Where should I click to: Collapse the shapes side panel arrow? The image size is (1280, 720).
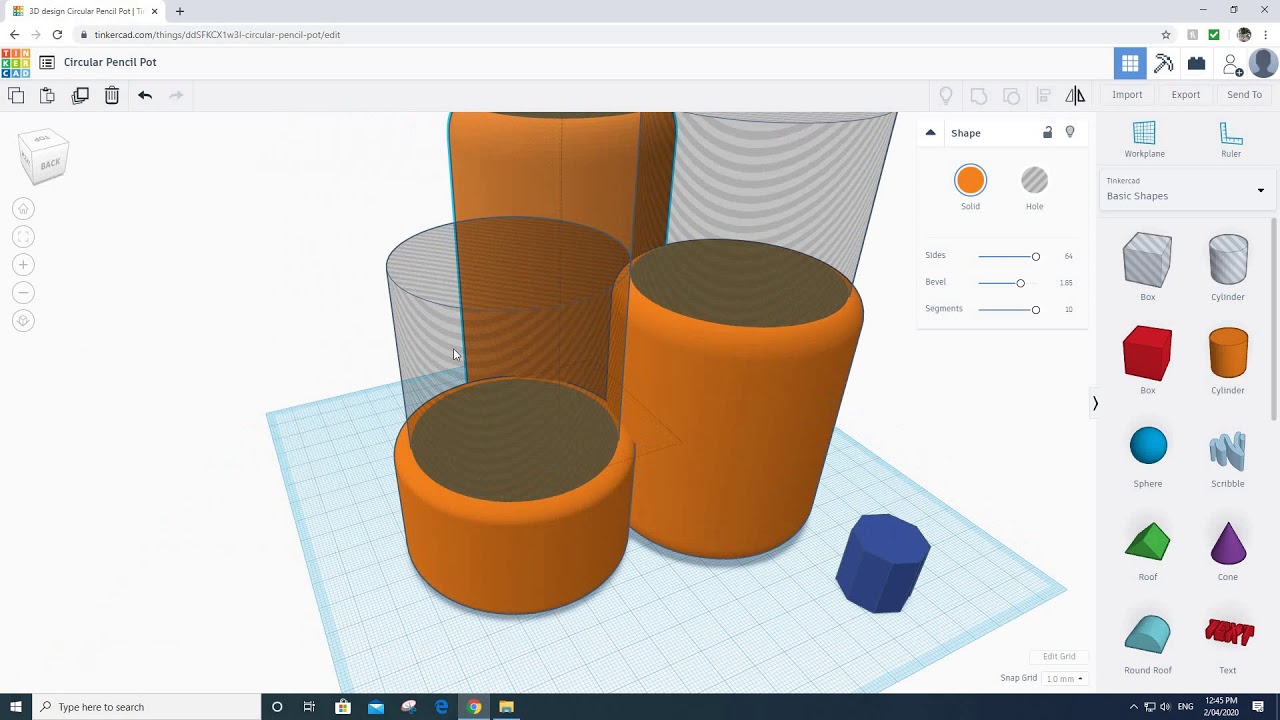click(1095, 403)
